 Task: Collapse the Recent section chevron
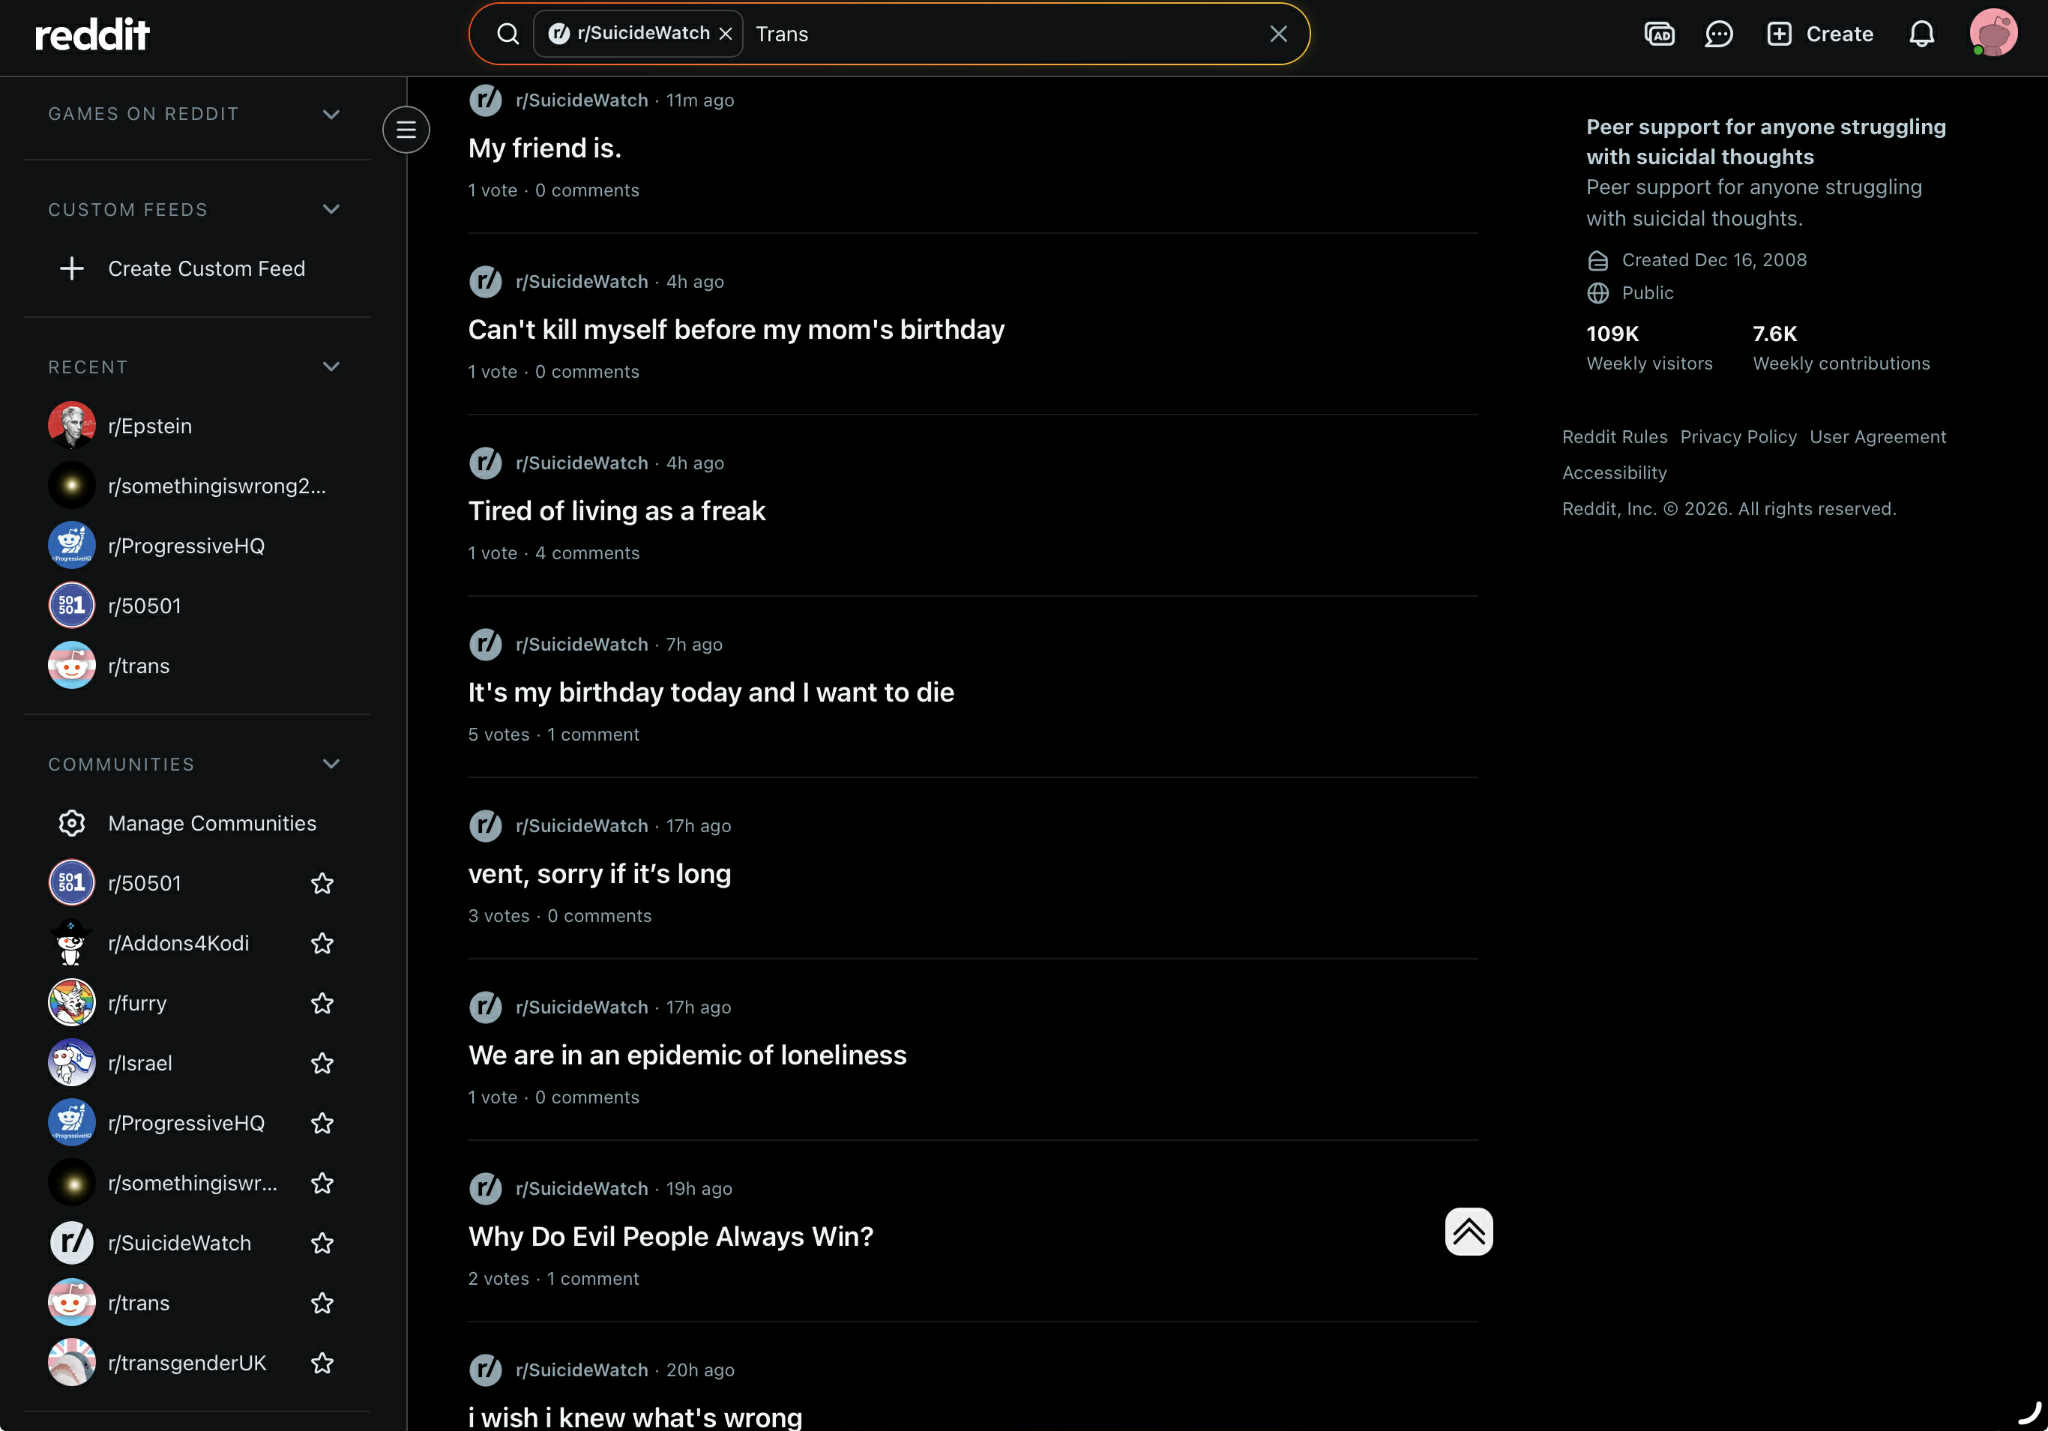tap(331, 367)
